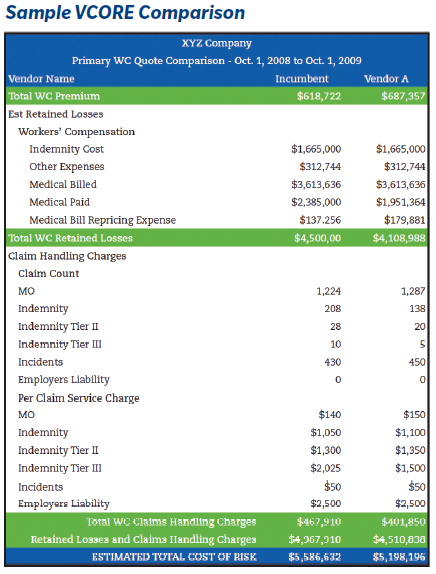Click the Total WC Retained Losses row

point(217,238)
